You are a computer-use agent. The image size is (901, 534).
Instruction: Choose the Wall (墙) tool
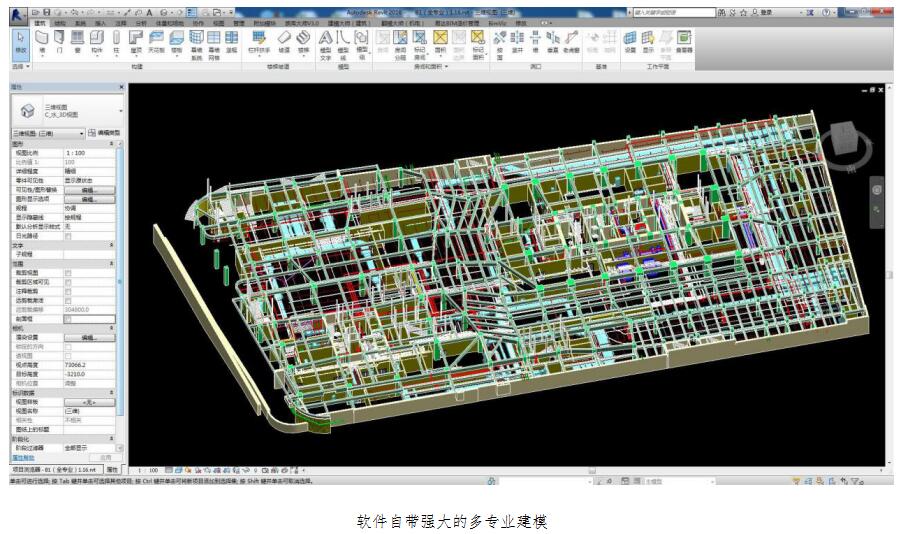coord(42,43)
